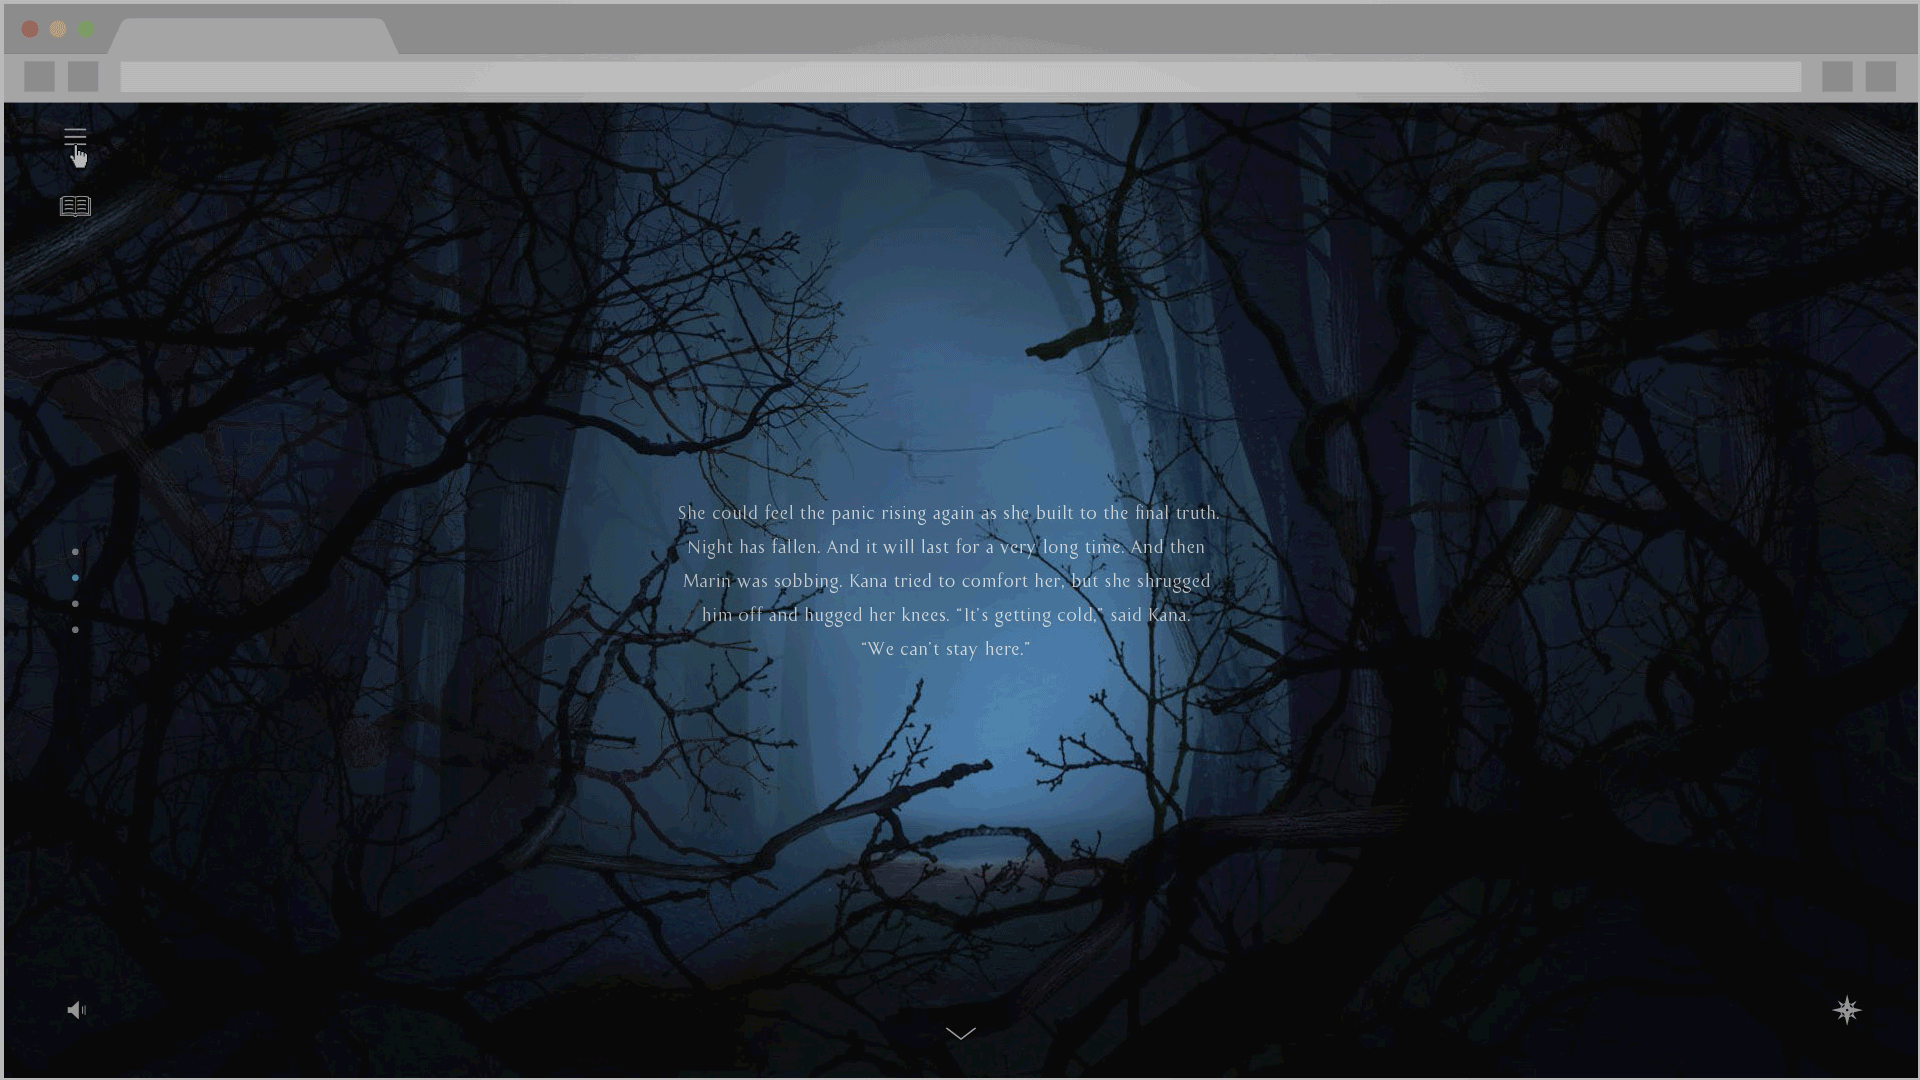The width and height of the screenshot is (1920, 1080).
Task: Go to the third page dot
Action: (75, 604)
